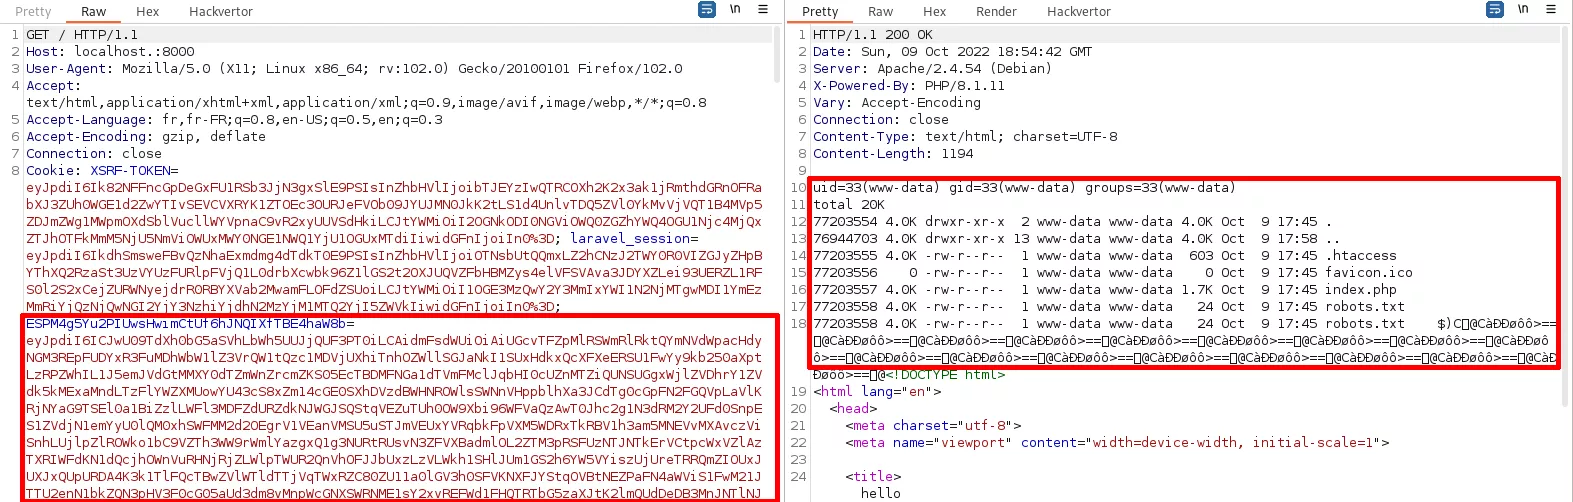
Task: Click the 'laravel_session=' cookie name
Action: coord(634,239)
